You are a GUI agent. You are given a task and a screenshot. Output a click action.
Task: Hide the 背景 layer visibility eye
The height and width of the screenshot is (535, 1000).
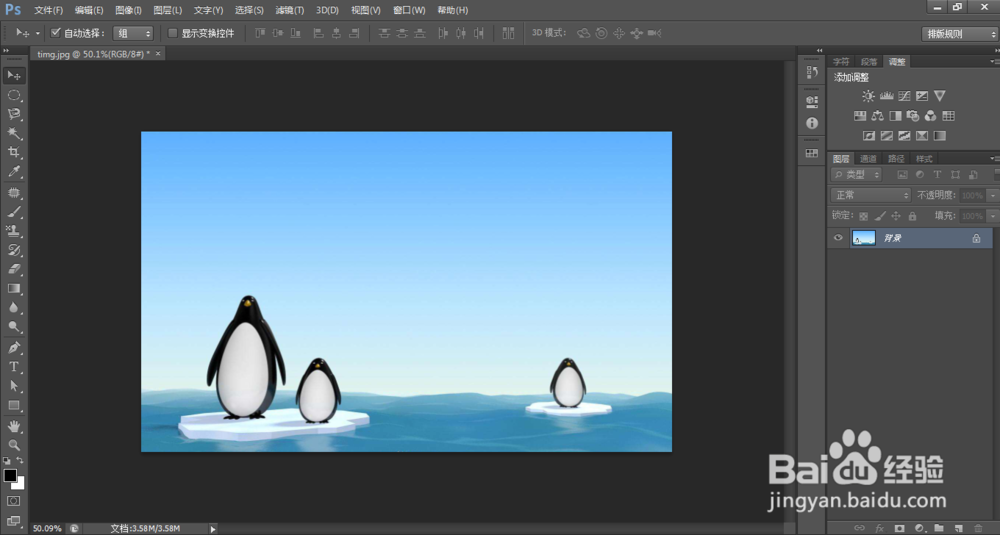click(838, 238)
